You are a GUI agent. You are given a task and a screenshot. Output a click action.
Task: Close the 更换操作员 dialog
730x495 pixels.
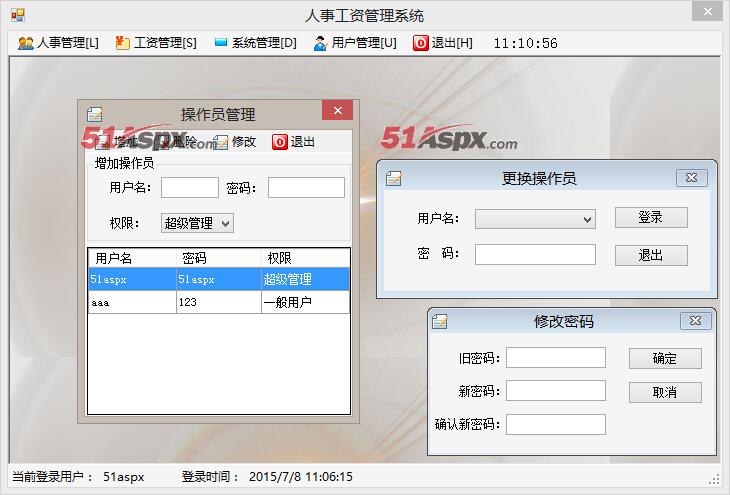pos(691,178)
